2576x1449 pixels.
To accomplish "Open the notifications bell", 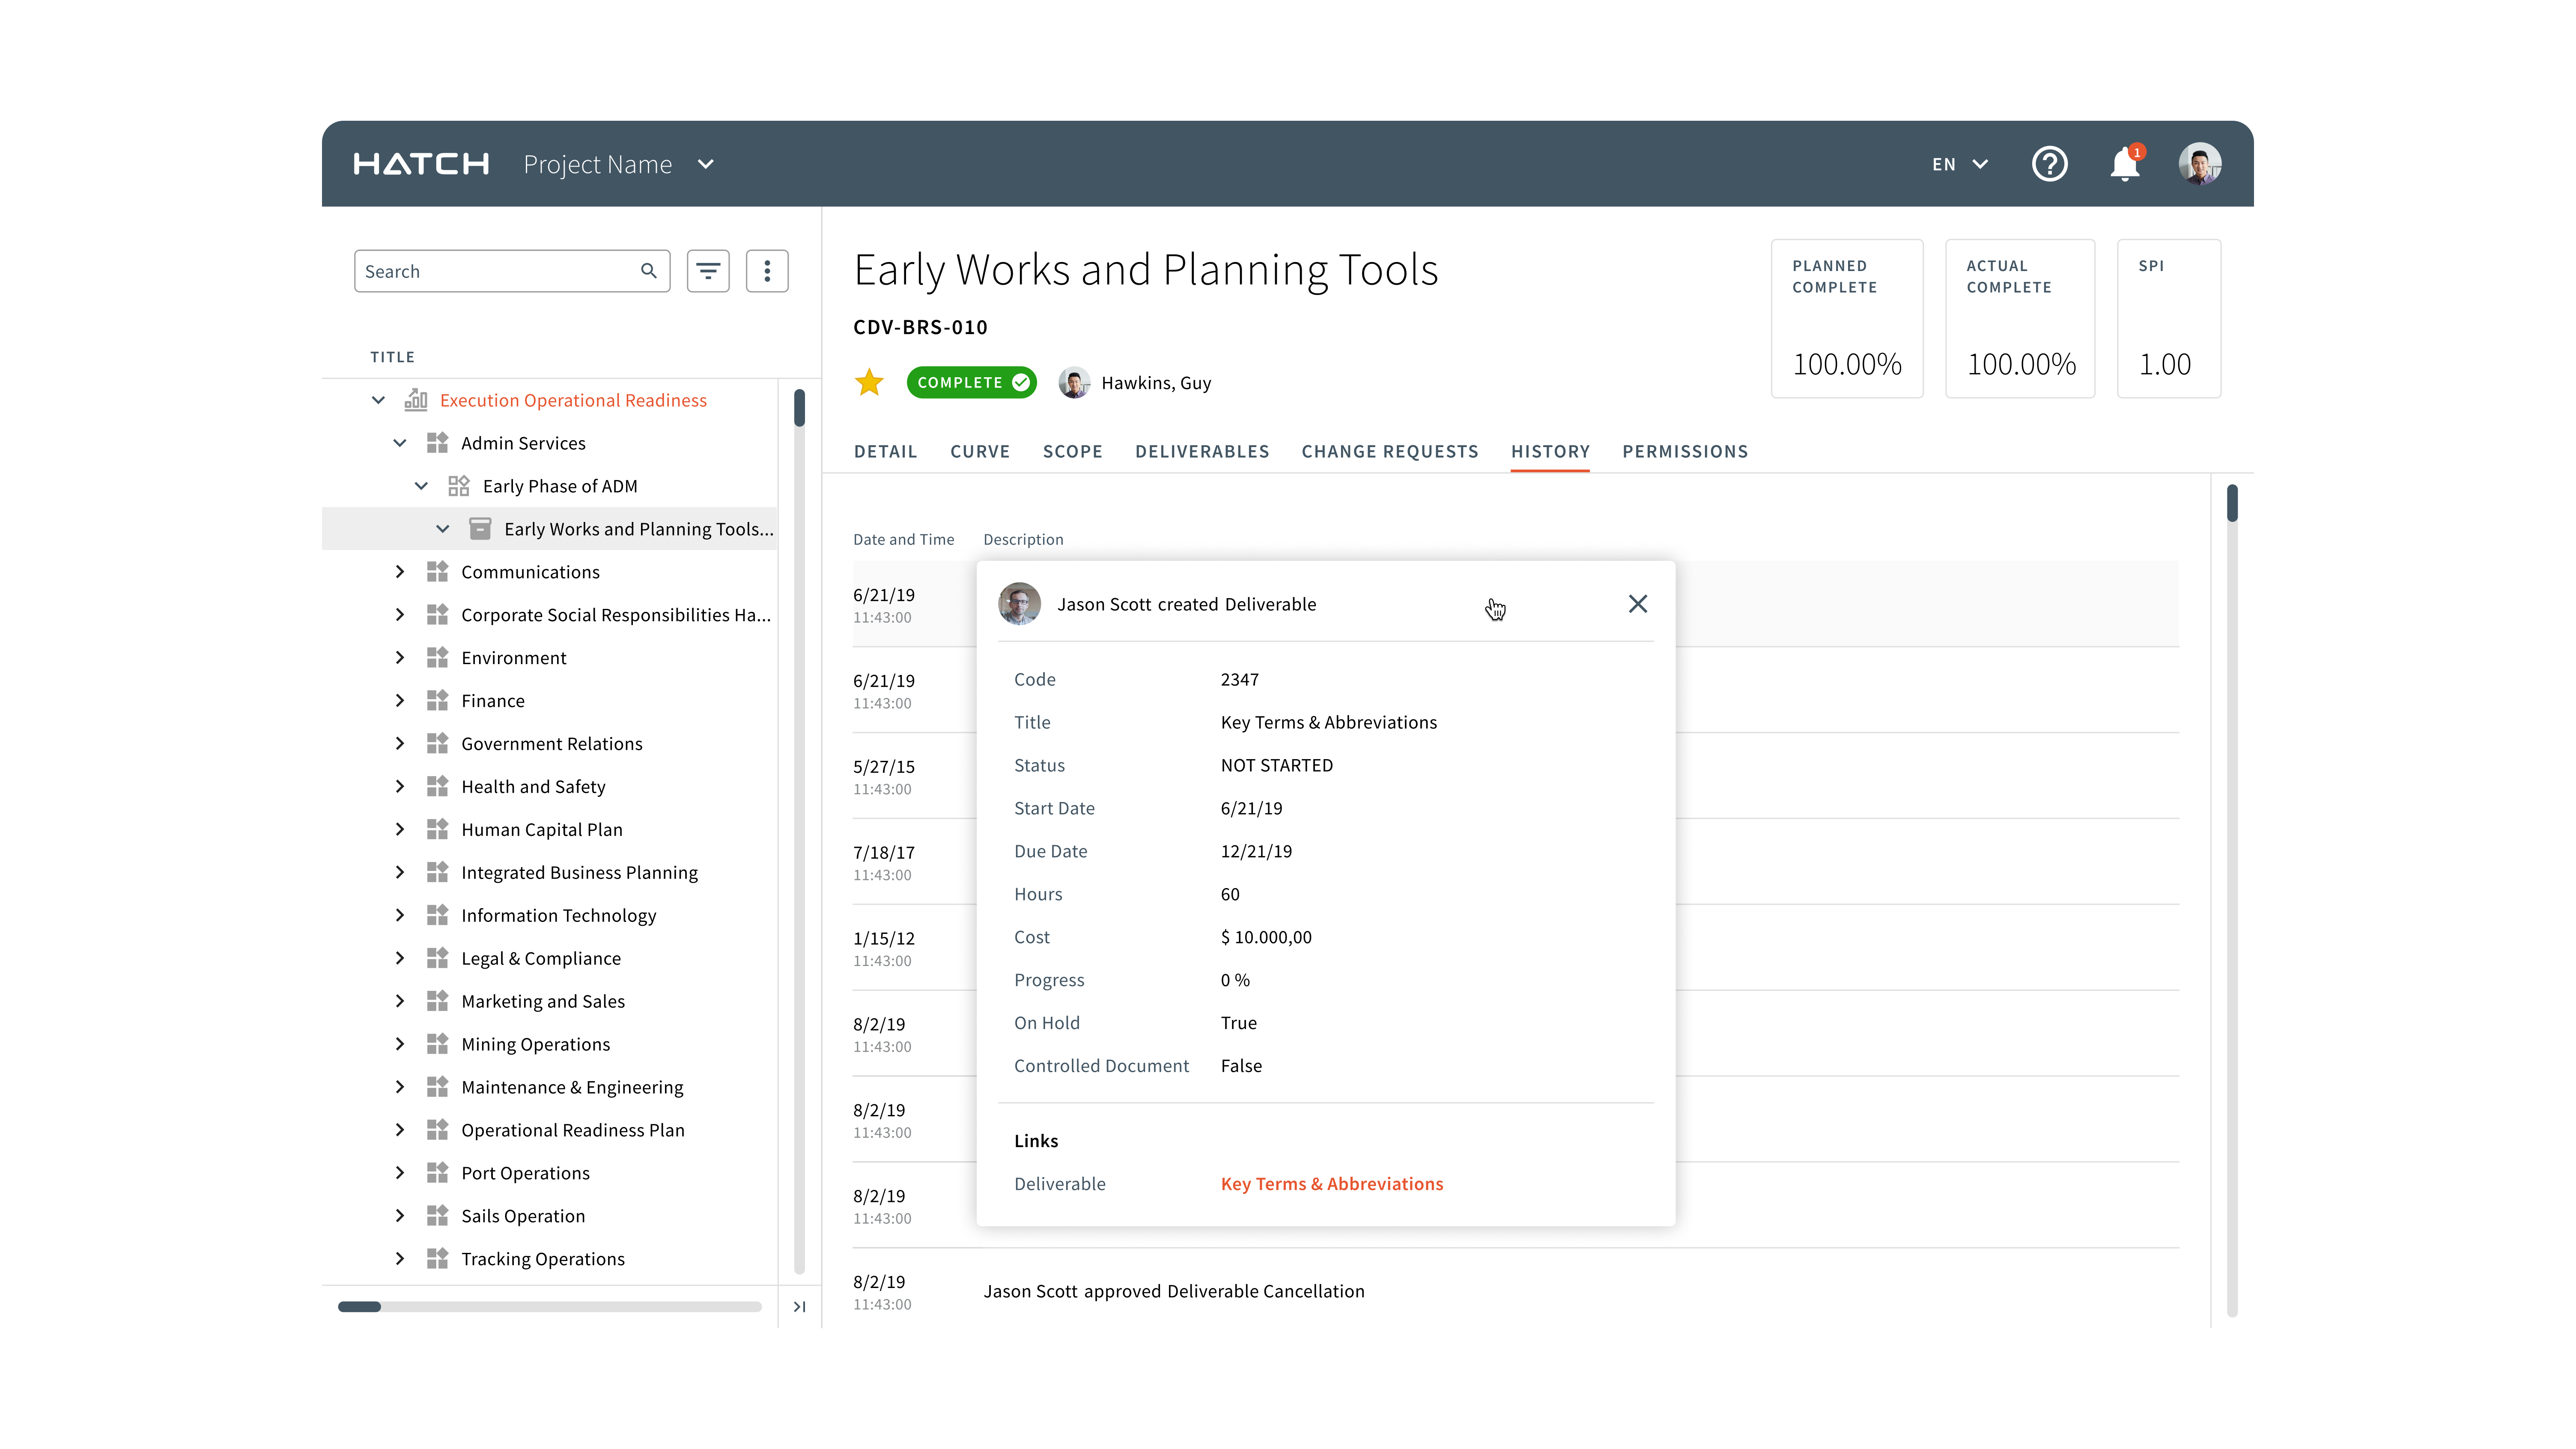I will pos(2124,164).
